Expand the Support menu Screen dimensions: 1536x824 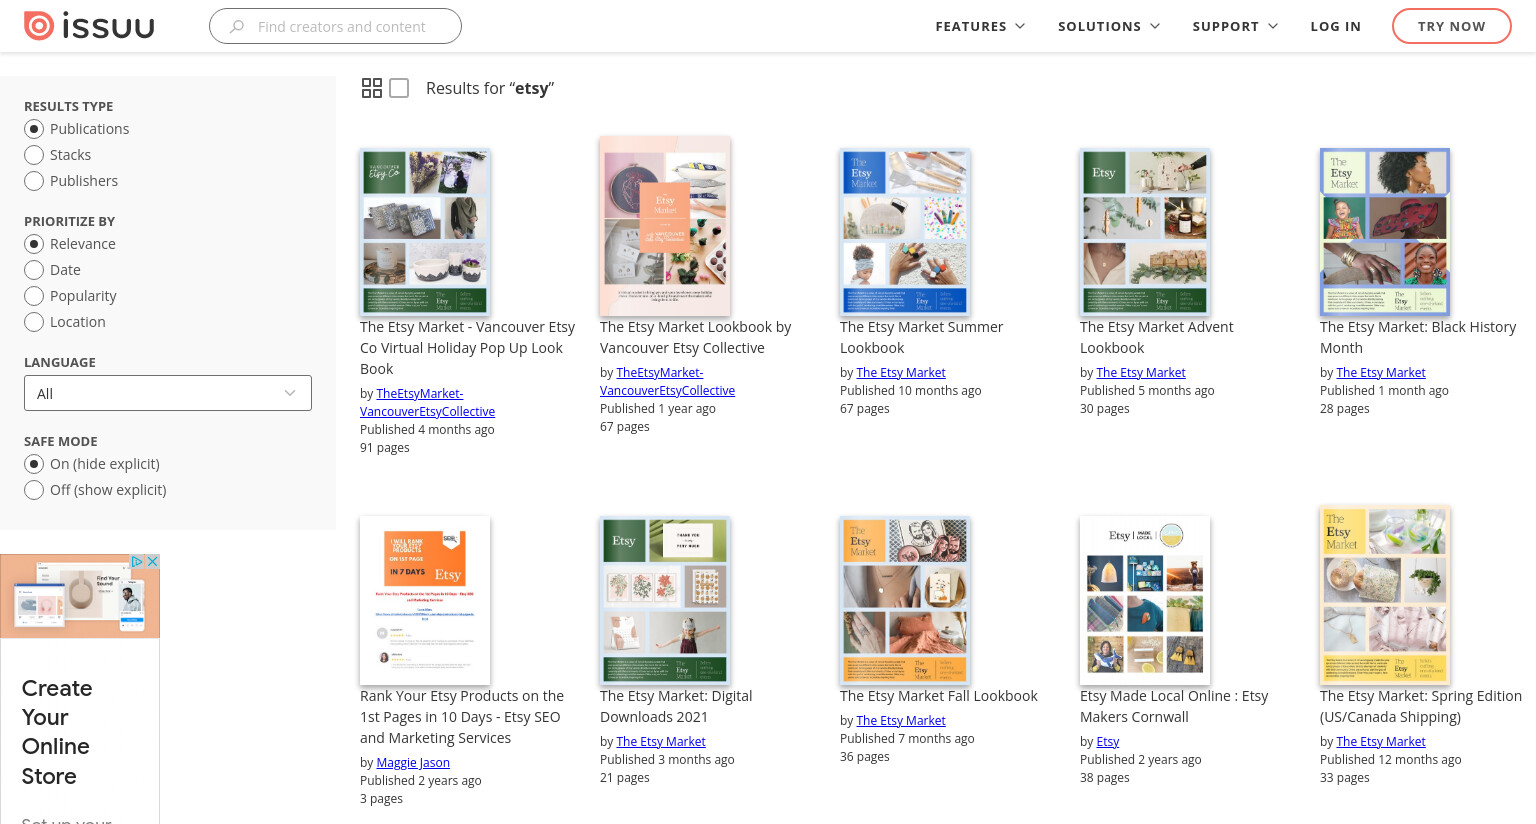tap(1235, 27)
